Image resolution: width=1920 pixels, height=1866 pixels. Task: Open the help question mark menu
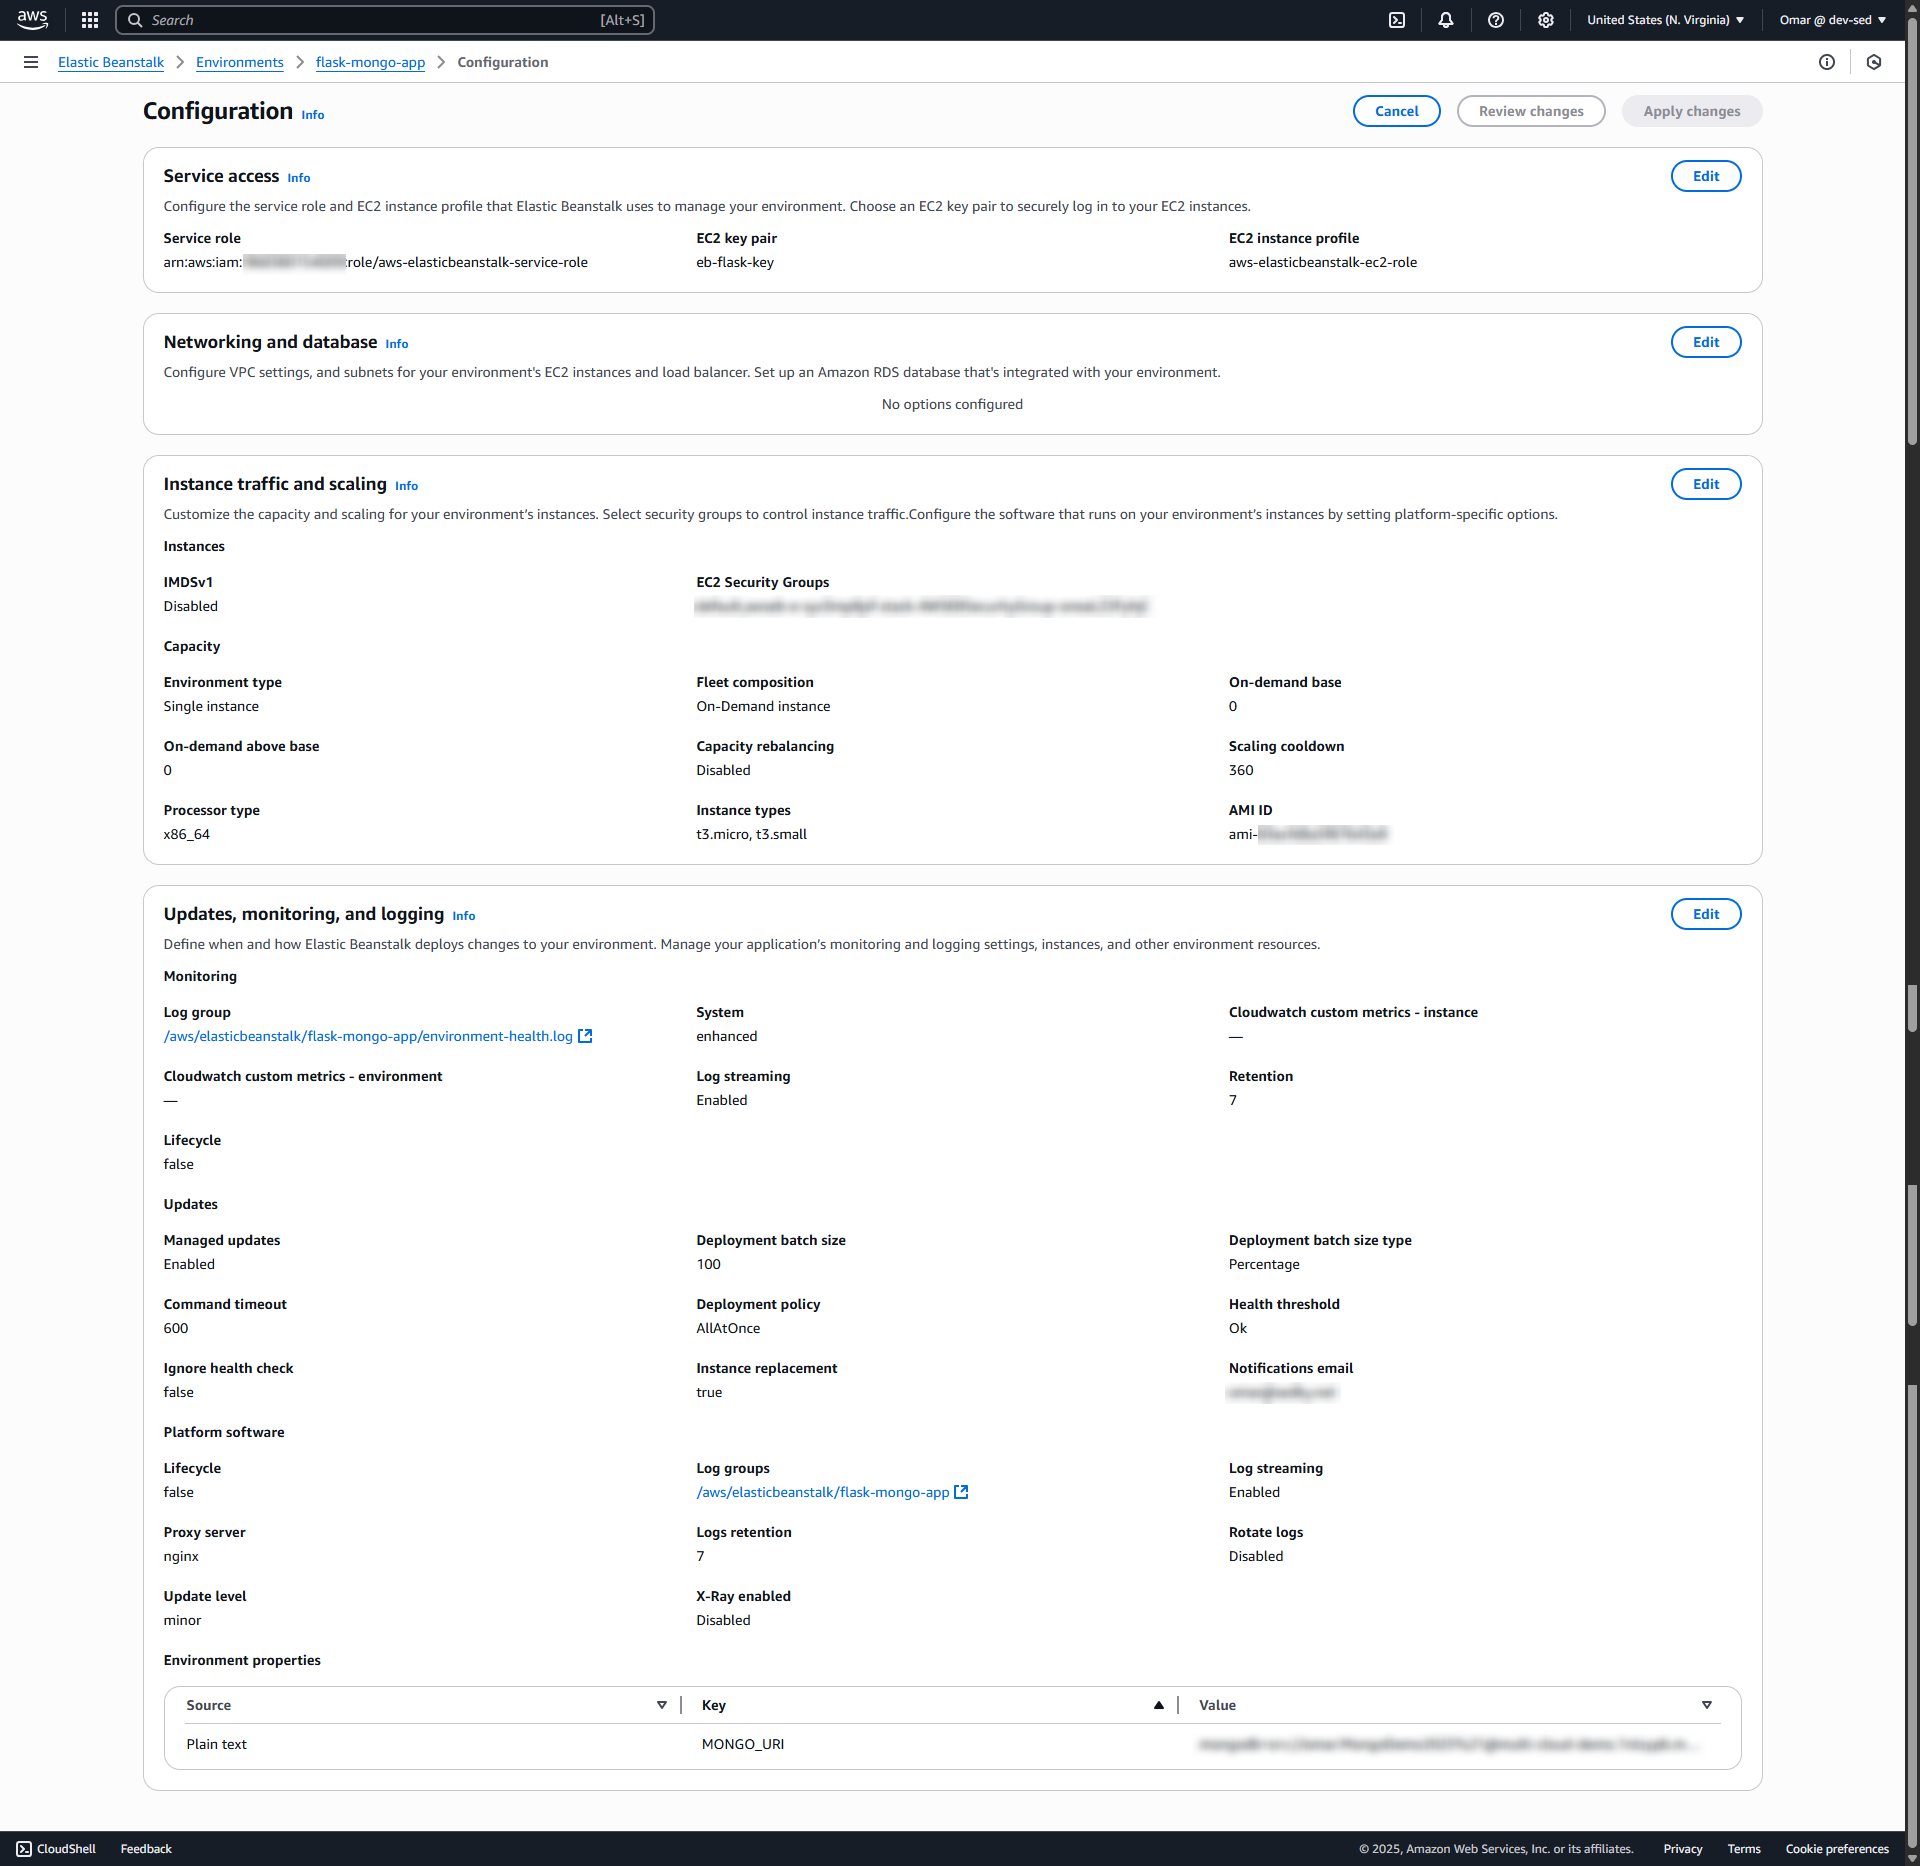[1496, 20]
